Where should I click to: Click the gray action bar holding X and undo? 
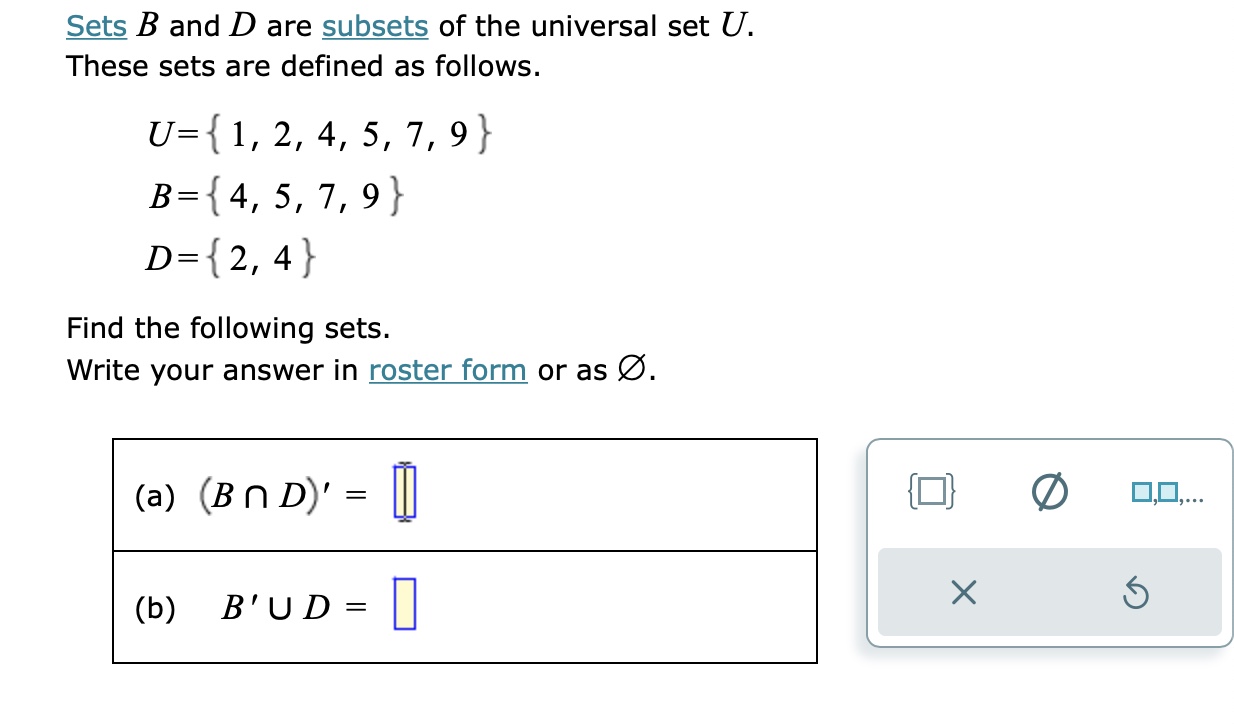[1050, 592]
